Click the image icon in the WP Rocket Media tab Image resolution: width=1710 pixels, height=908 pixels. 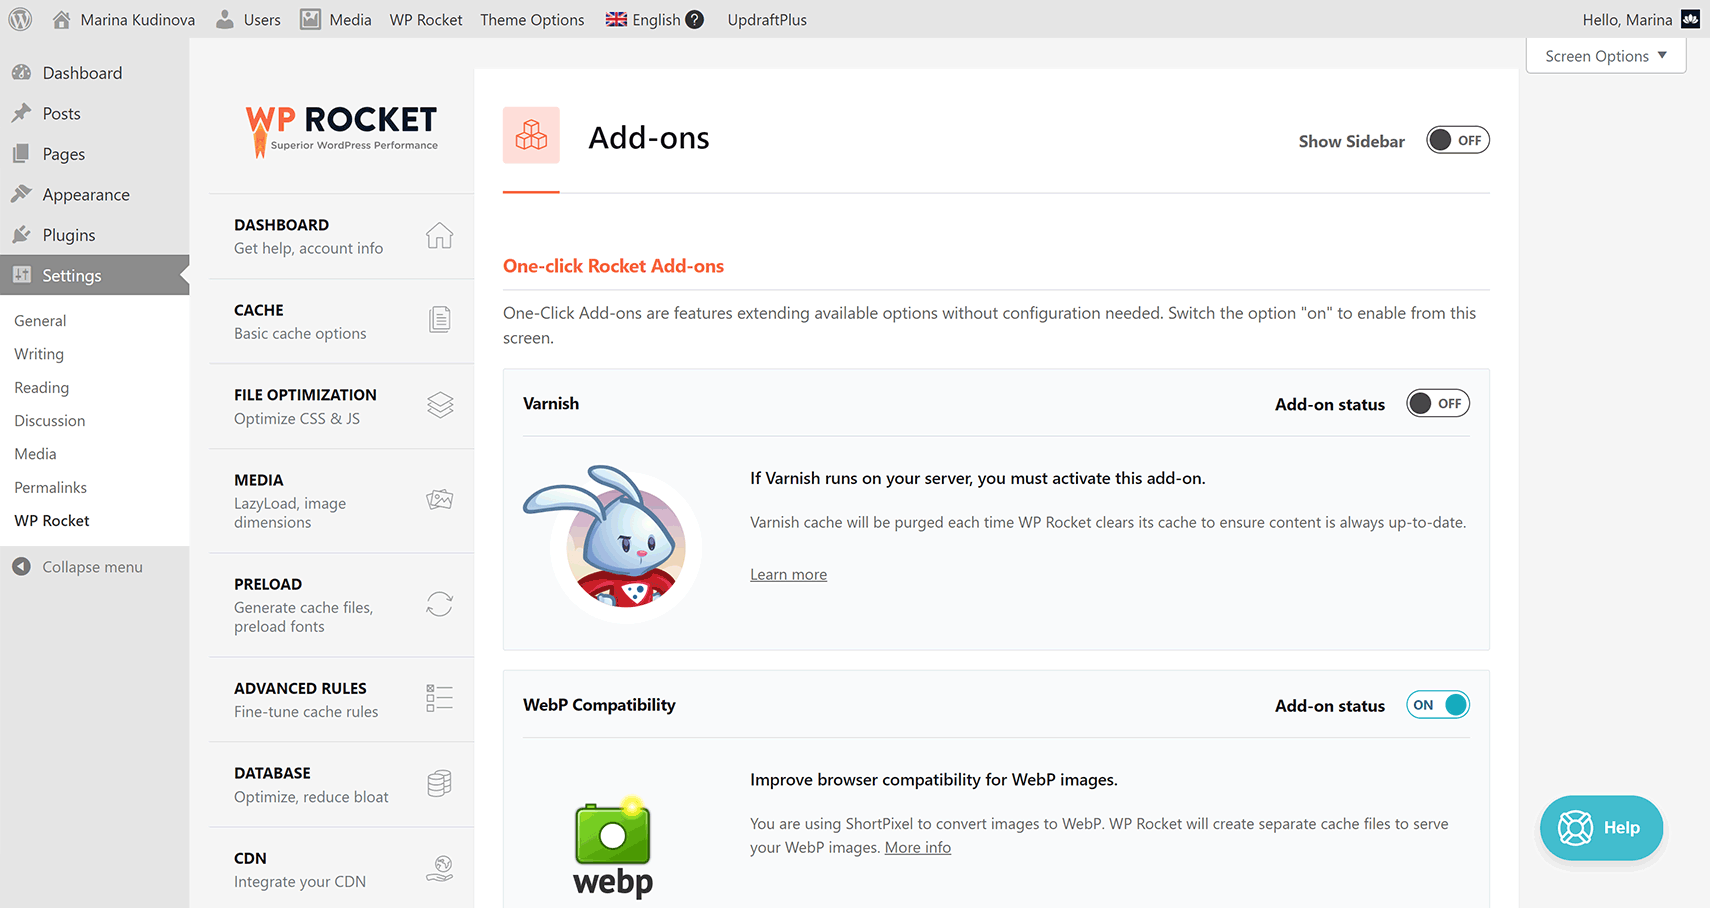(440, 499)
